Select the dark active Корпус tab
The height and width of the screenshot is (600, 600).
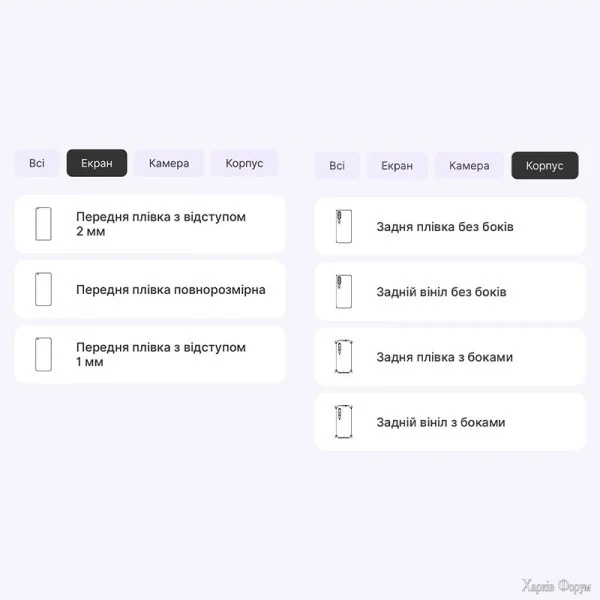click(x=545, y=166)
